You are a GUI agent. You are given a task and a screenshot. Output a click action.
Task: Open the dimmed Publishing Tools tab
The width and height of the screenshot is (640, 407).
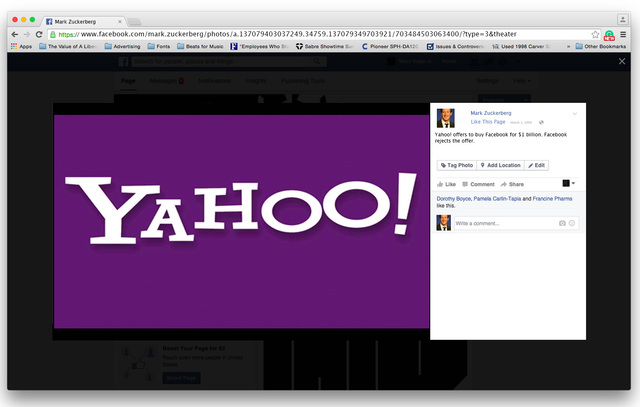(303, 81)
